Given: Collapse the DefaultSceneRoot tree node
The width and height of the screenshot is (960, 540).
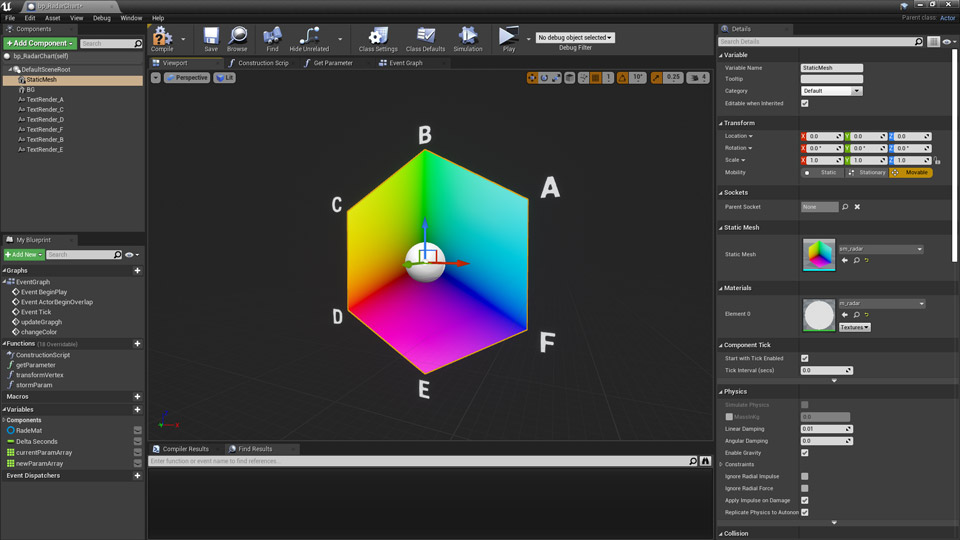Looking at the screenshot, I should point(10,70).
